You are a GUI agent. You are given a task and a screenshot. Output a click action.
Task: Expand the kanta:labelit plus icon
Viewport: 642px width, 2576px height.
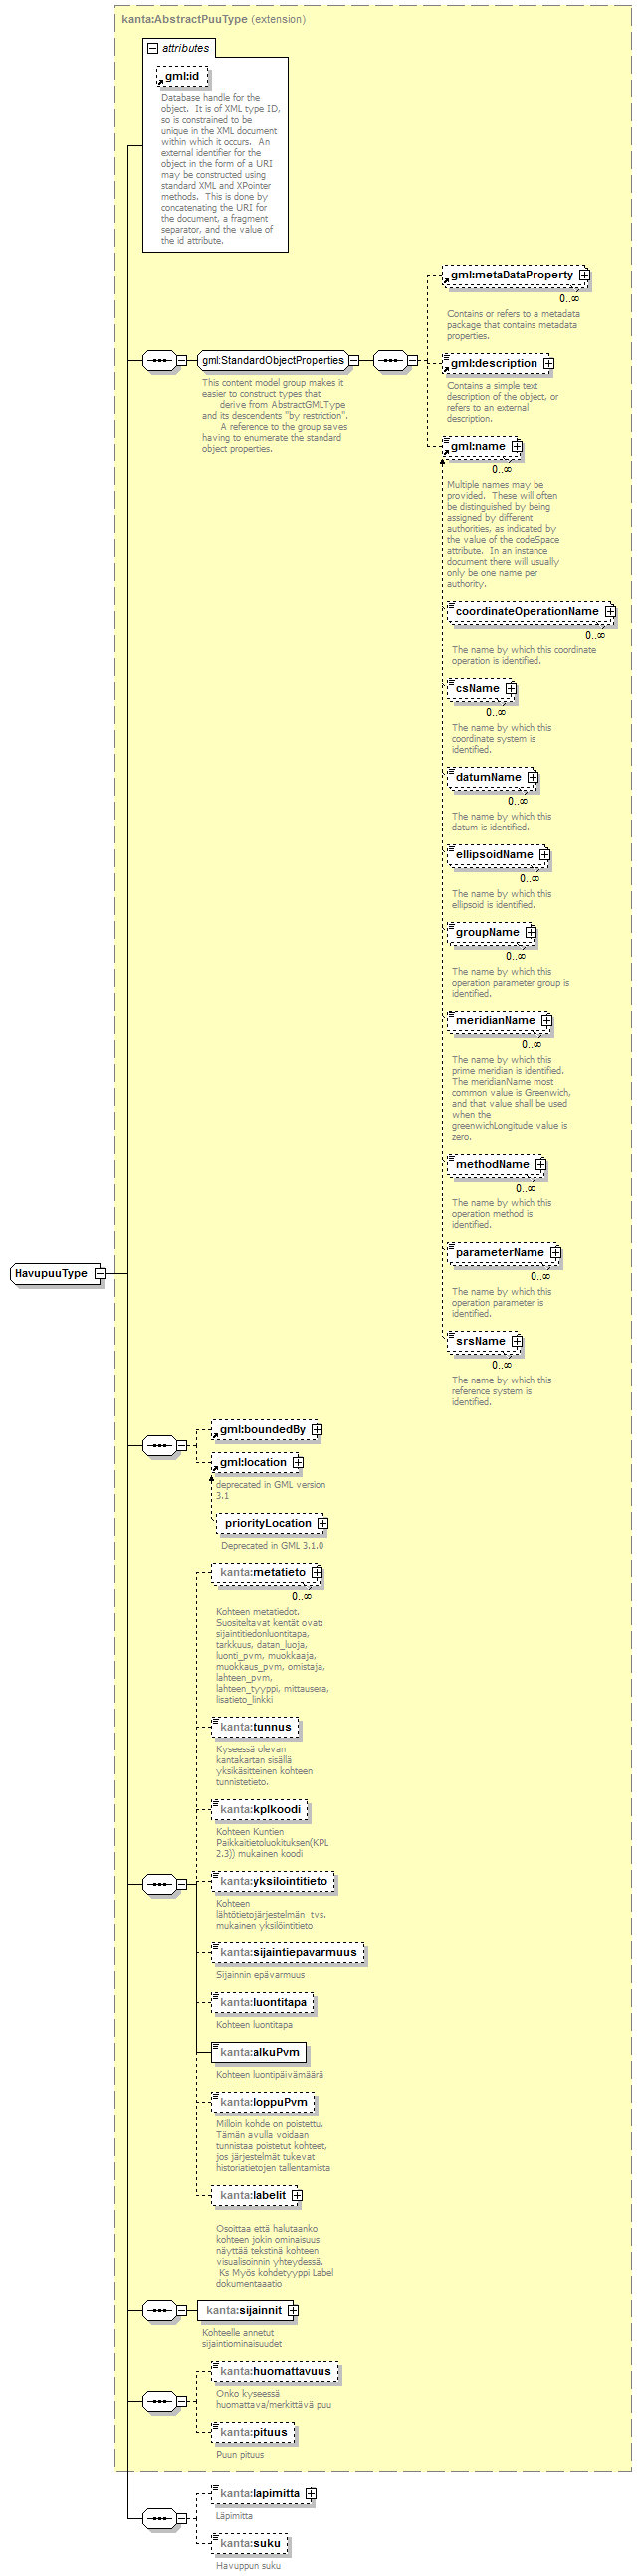(297, 2195)
